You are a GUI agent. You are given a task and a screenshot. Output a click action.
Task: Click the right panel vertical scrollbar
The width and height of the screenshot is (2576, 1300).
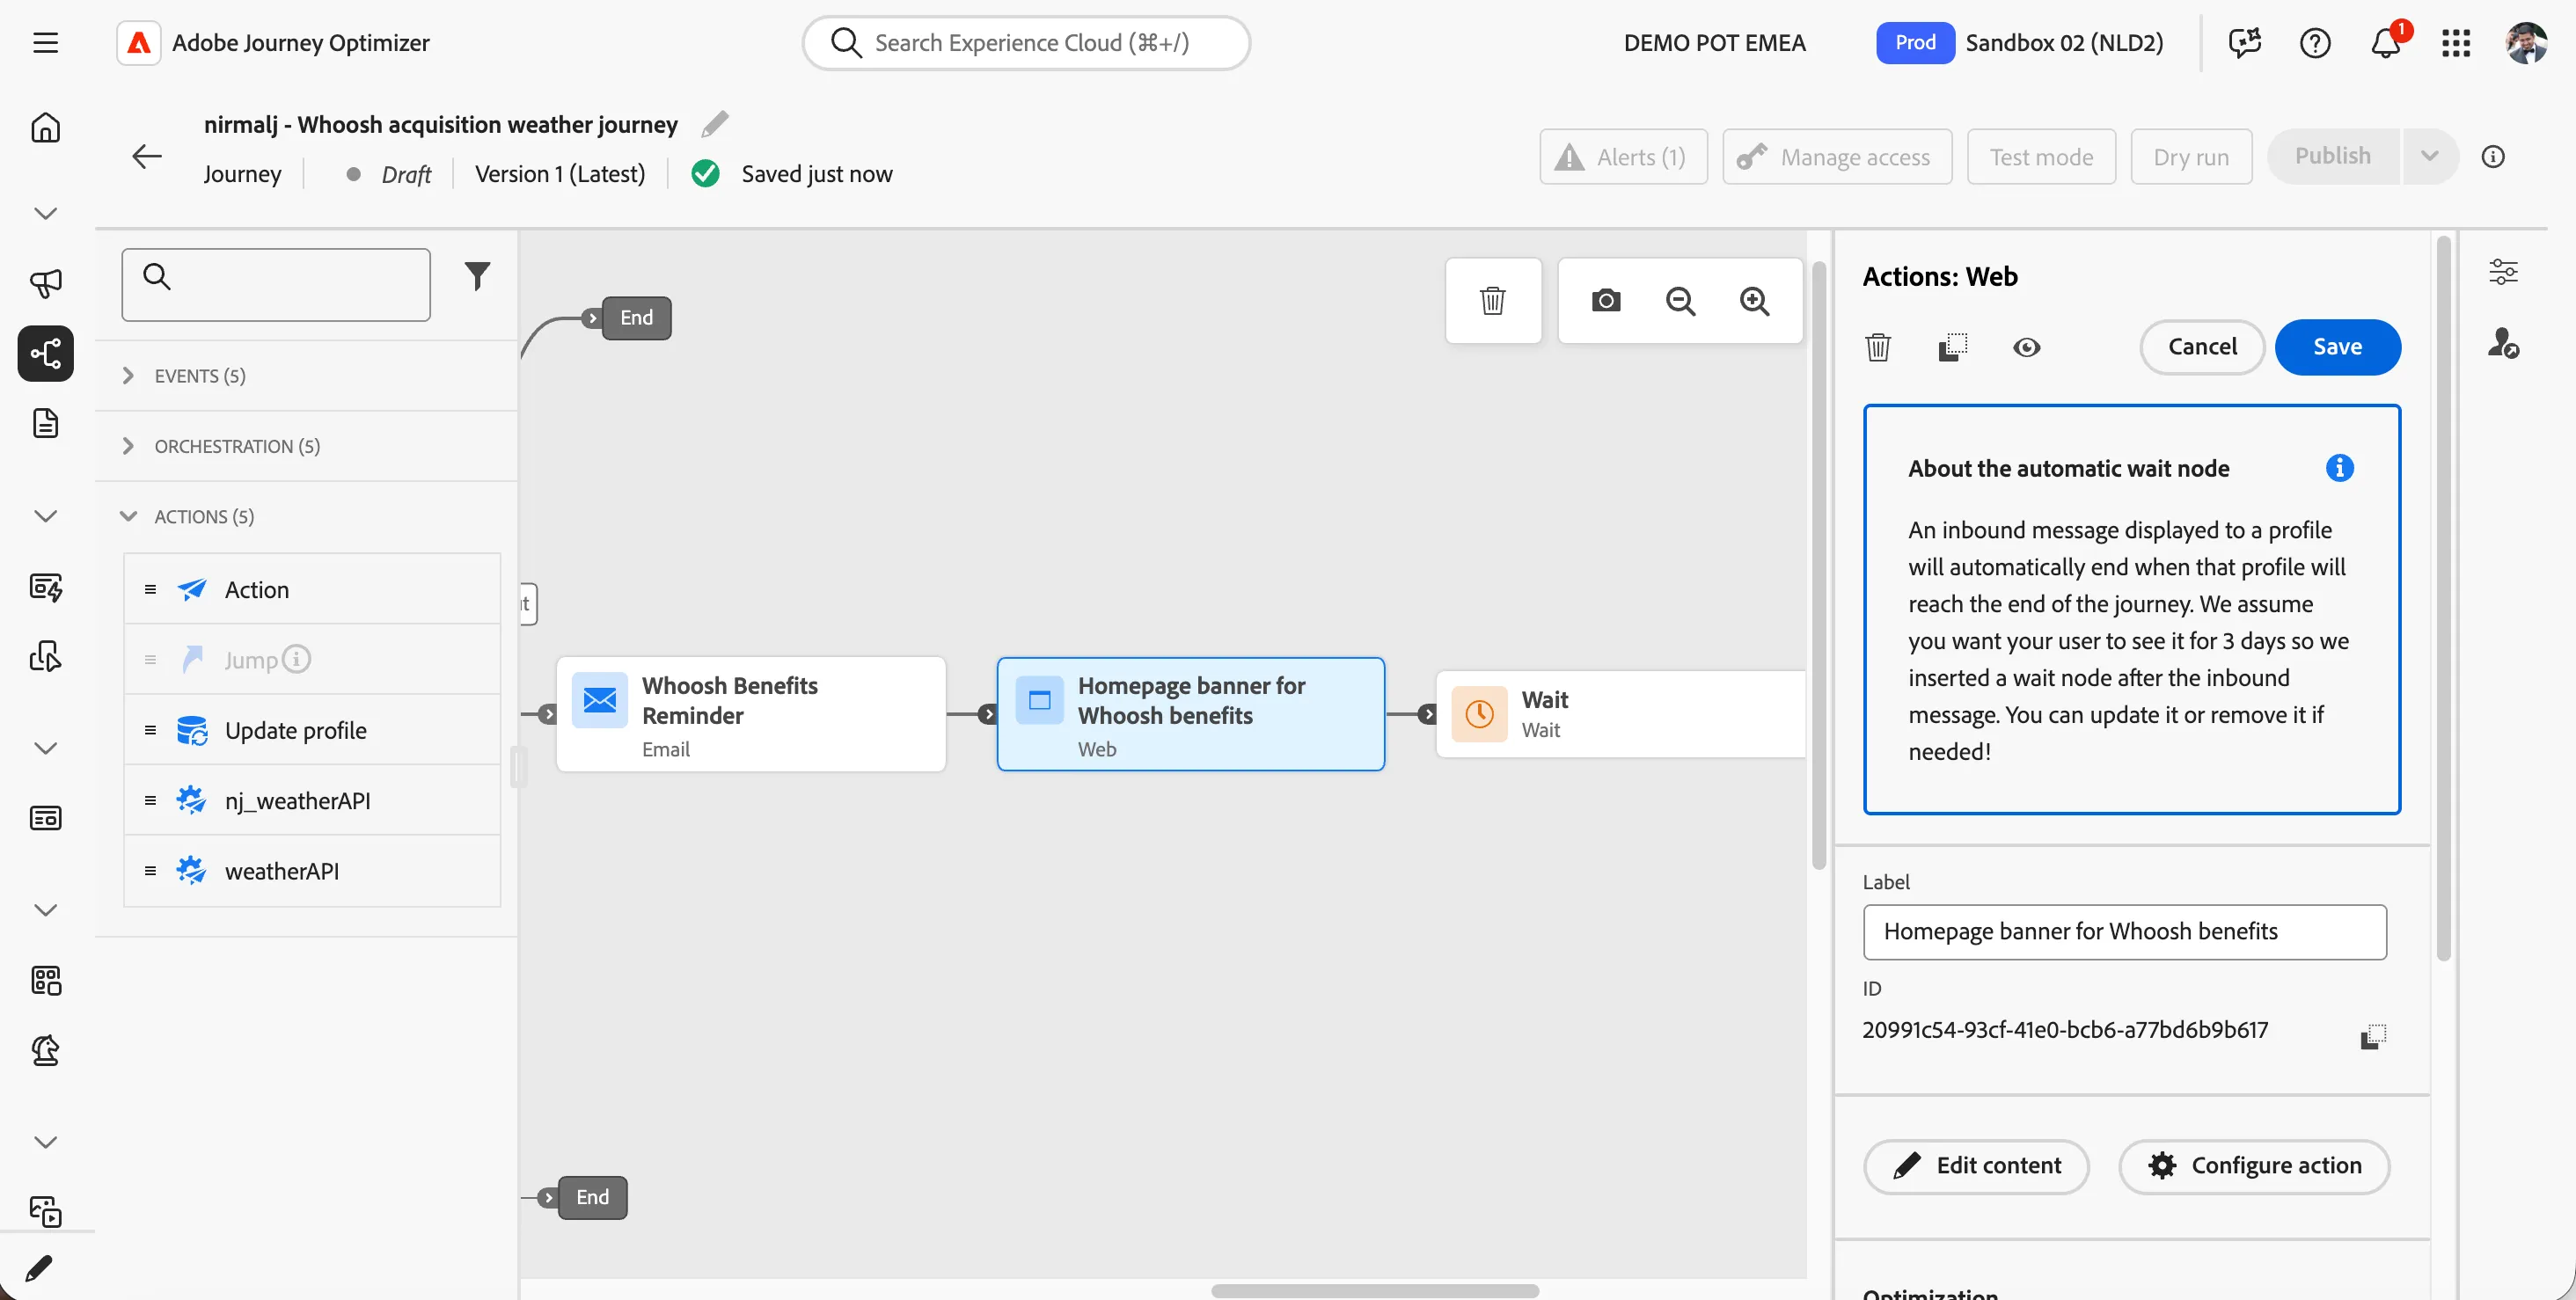click(x=2443, y=599)
